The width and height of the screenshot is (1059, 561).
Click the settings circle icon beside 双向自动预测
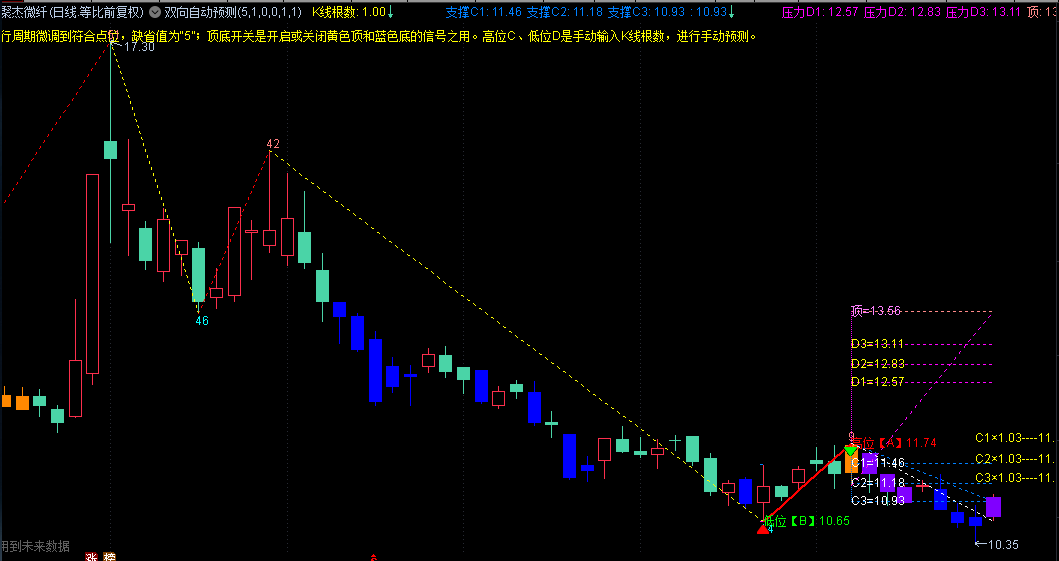(x=153, y=12)
